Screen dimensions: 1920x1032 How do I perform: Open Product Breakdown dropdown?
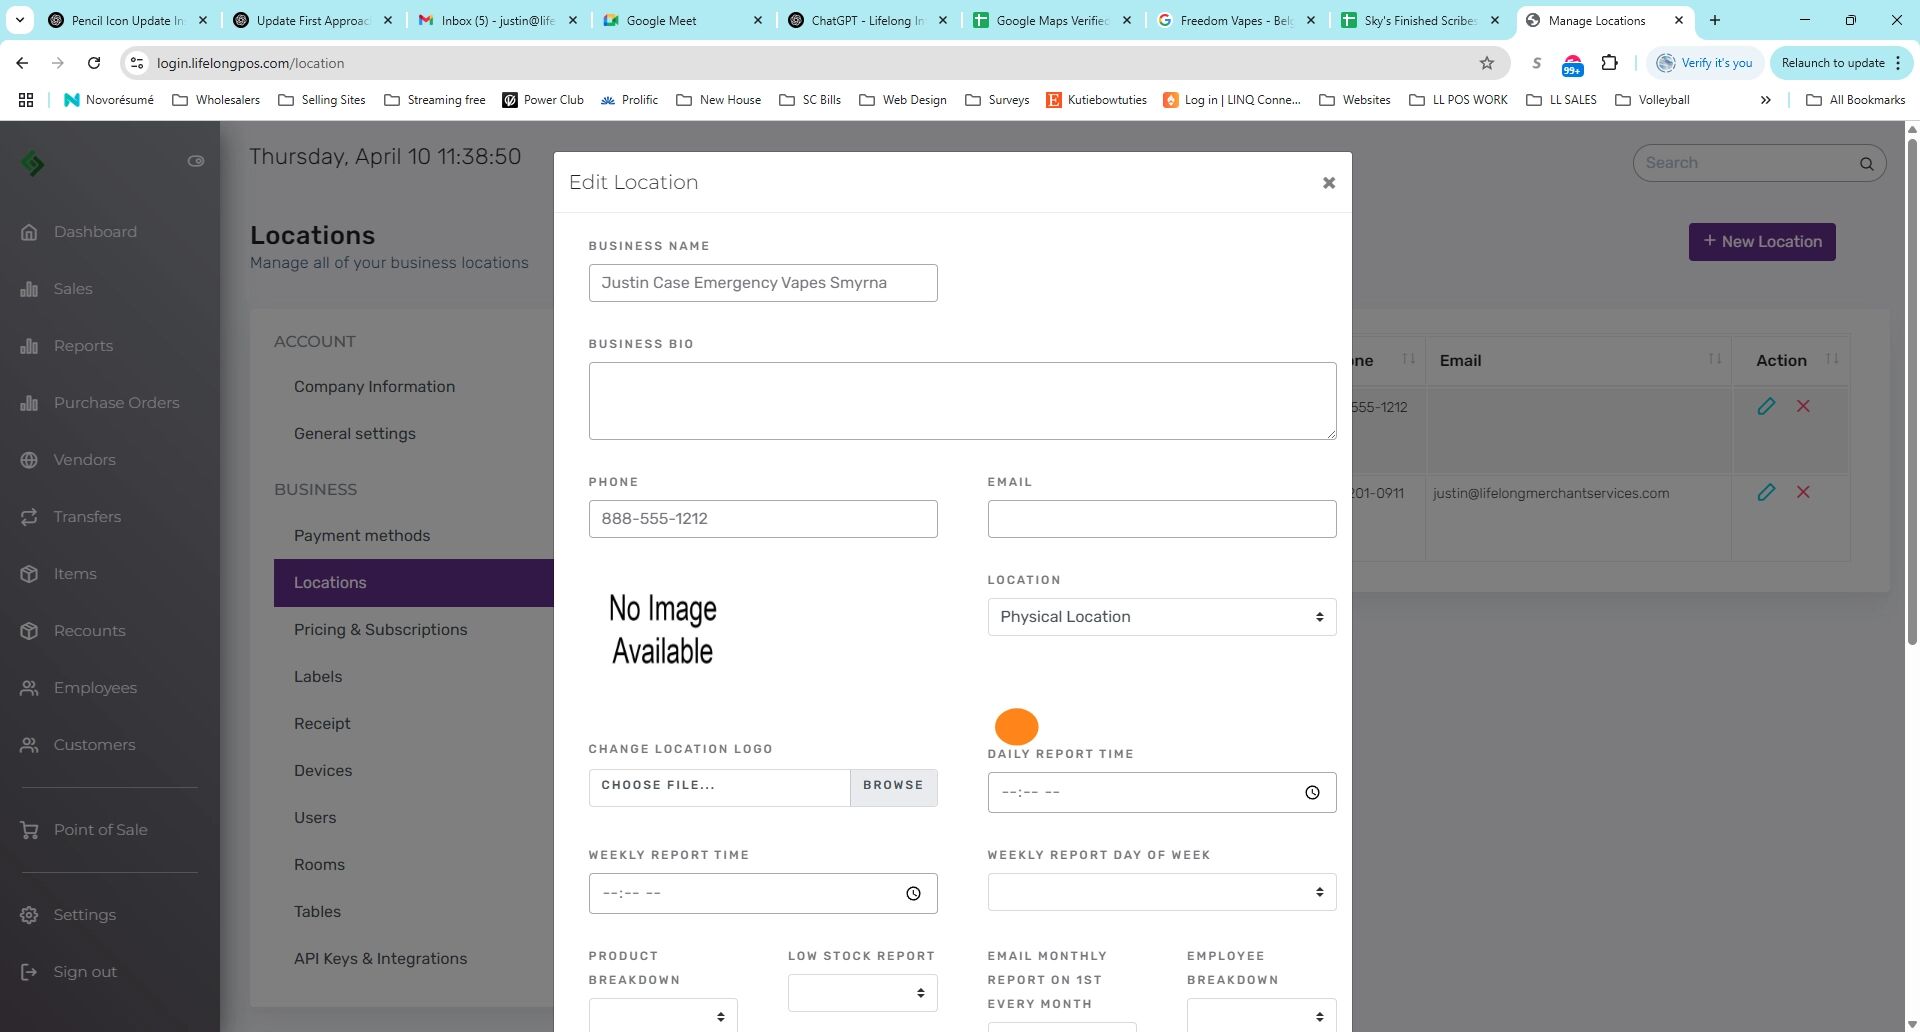pyautogui.click(x=663, y=1015)
